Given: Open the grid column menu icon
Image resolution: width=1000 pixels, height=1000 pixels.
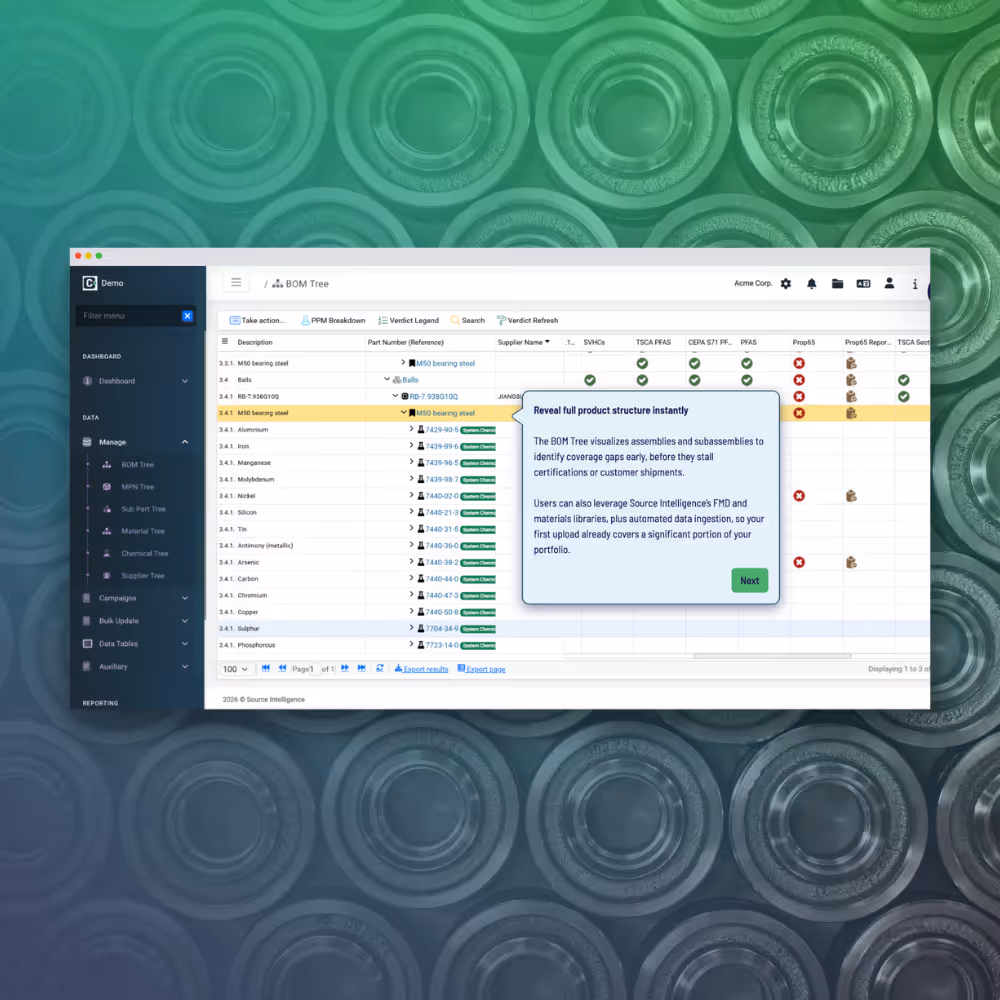Looking at the screenshot, I should point(224,342).
